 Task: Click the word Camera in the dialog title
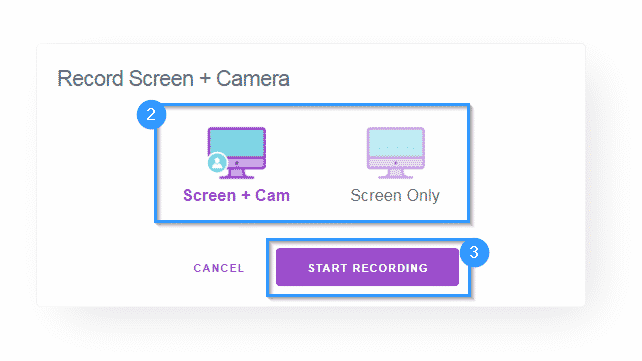(253, 79)
